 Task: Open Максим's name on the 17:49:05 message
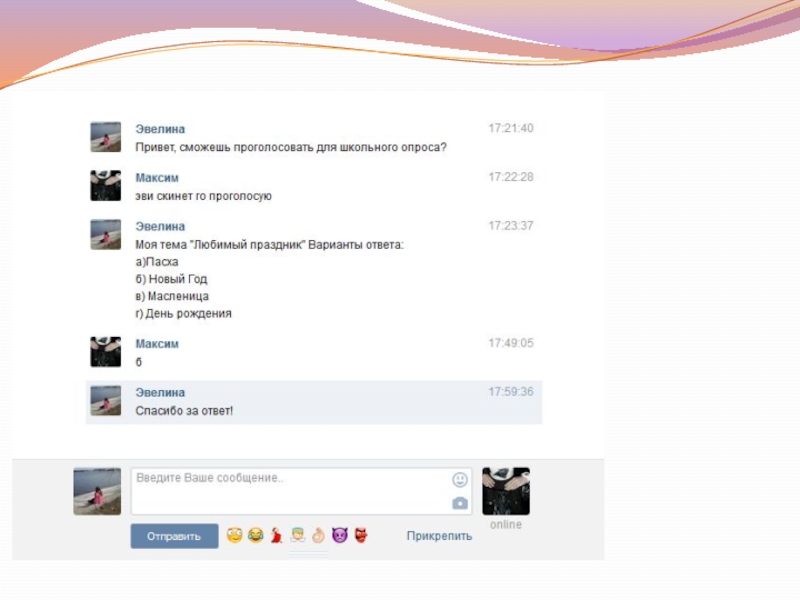click(x=157, y=344)
